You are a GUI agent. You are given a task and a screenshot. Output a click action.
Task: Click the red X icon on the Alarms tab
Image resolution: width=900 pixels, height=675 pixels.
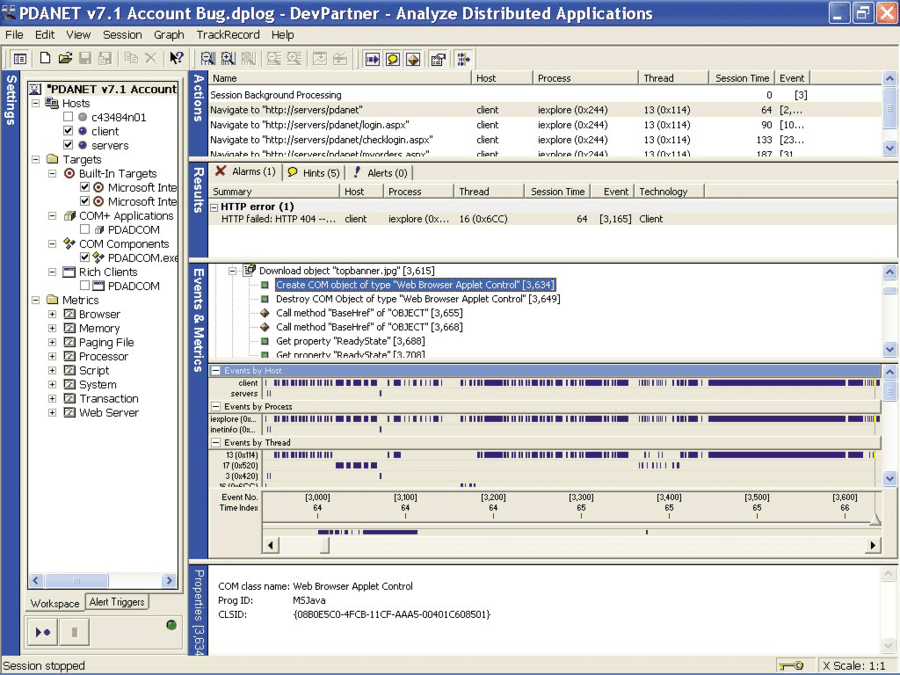(220, 171)
